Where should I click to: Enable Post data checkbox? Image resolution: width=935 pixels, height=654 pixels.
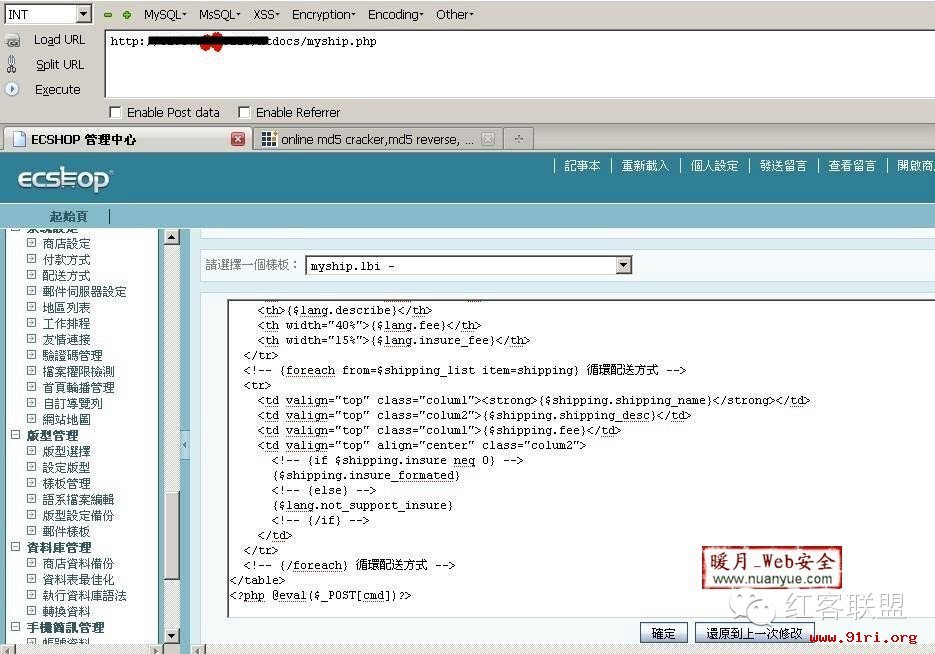pyautogui.click(x=115, y=112)
